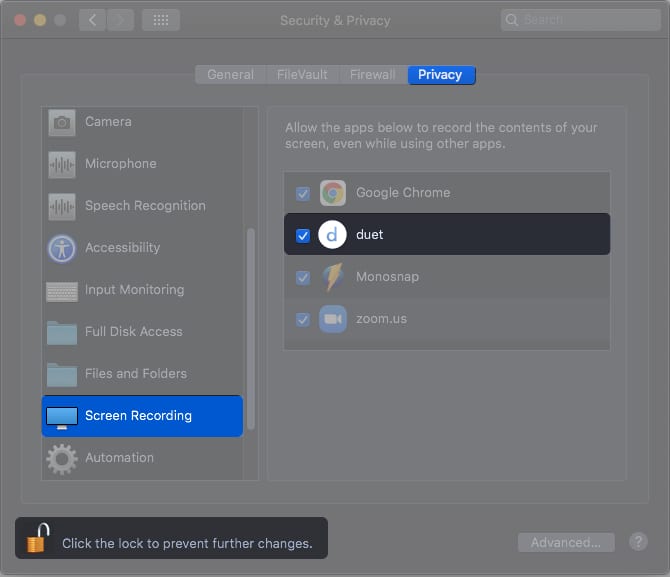Select Microphone label in the list
This screenshot has height=577, width=670.
(x=121, y=164)
